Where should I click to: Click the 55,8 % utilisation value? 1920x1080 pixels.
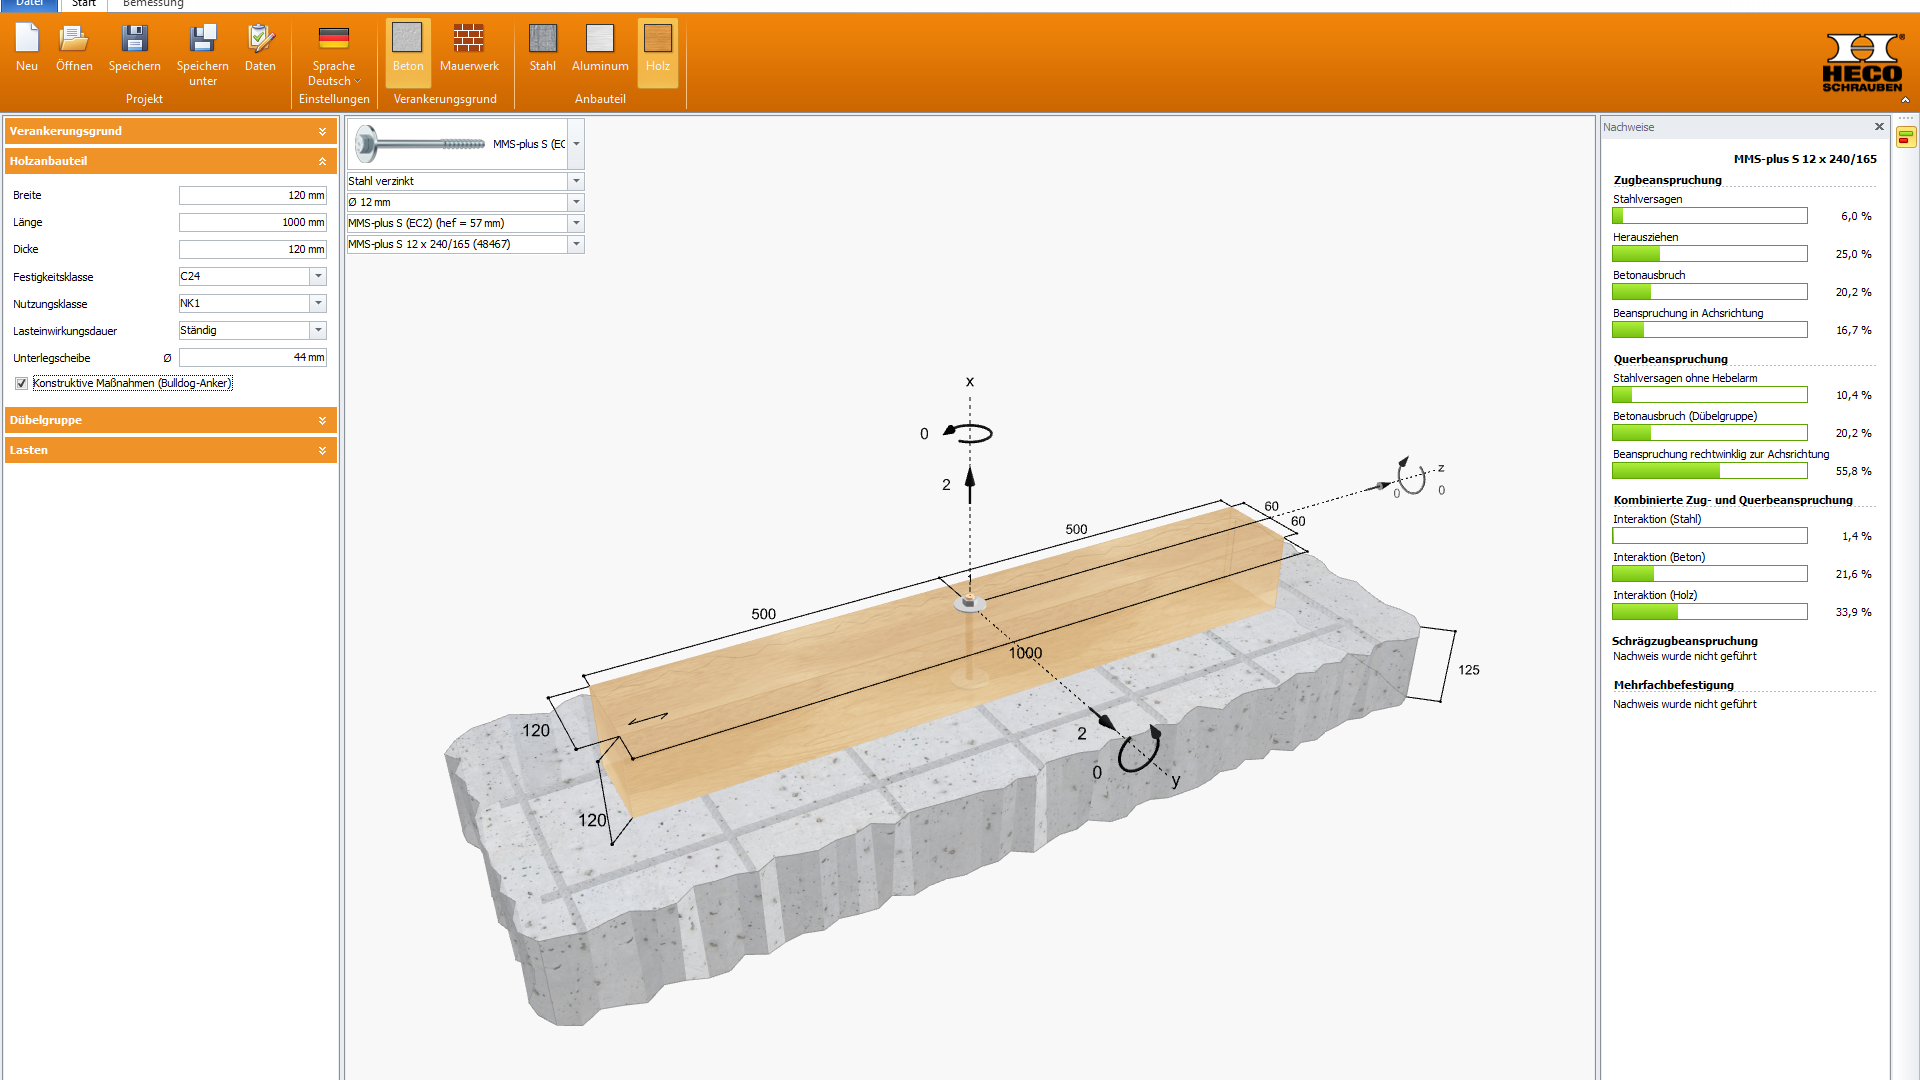tap(1853, 471)
